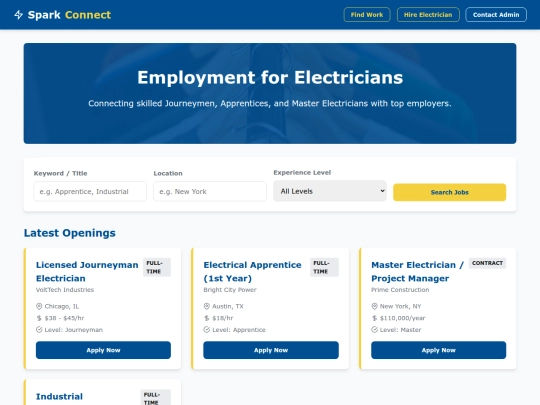The image size is (540, 405).
Task: Click the New York, NY location text
Action: click(400, 306)
